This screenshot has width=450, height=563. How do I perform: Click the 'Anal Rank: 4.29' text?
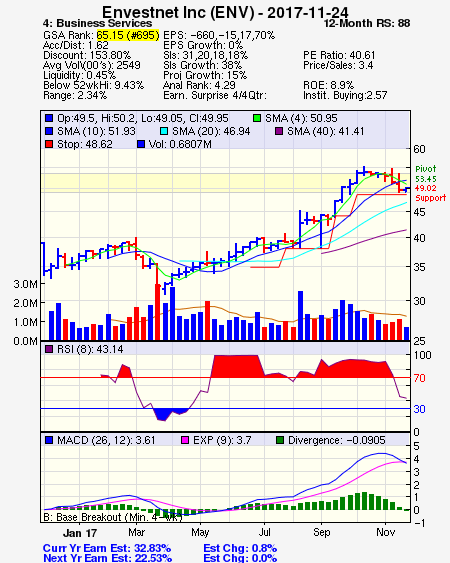(x=199, y=85)
